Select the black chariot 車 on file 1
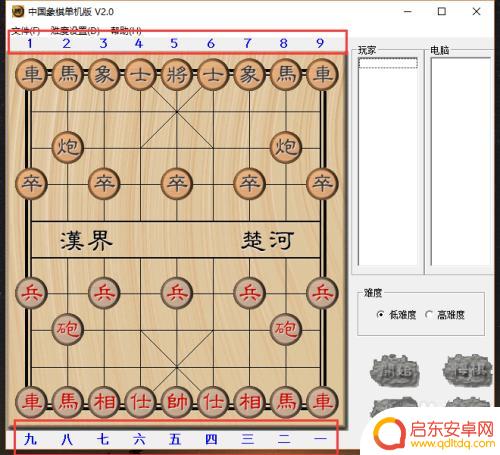This screenshot has width=500, height=455. click(31, 74)
